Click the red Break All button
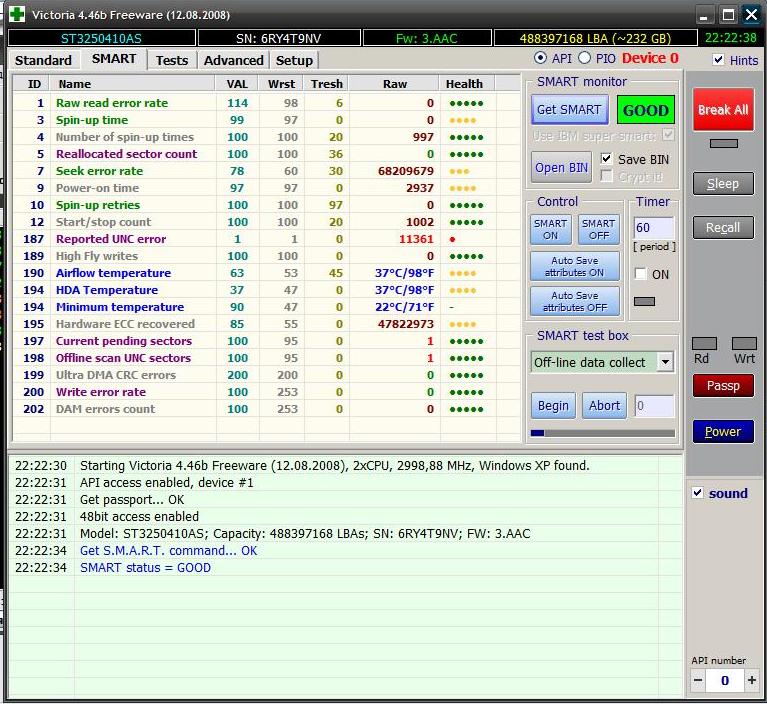 pyautogui.click(x=723, y=110)
